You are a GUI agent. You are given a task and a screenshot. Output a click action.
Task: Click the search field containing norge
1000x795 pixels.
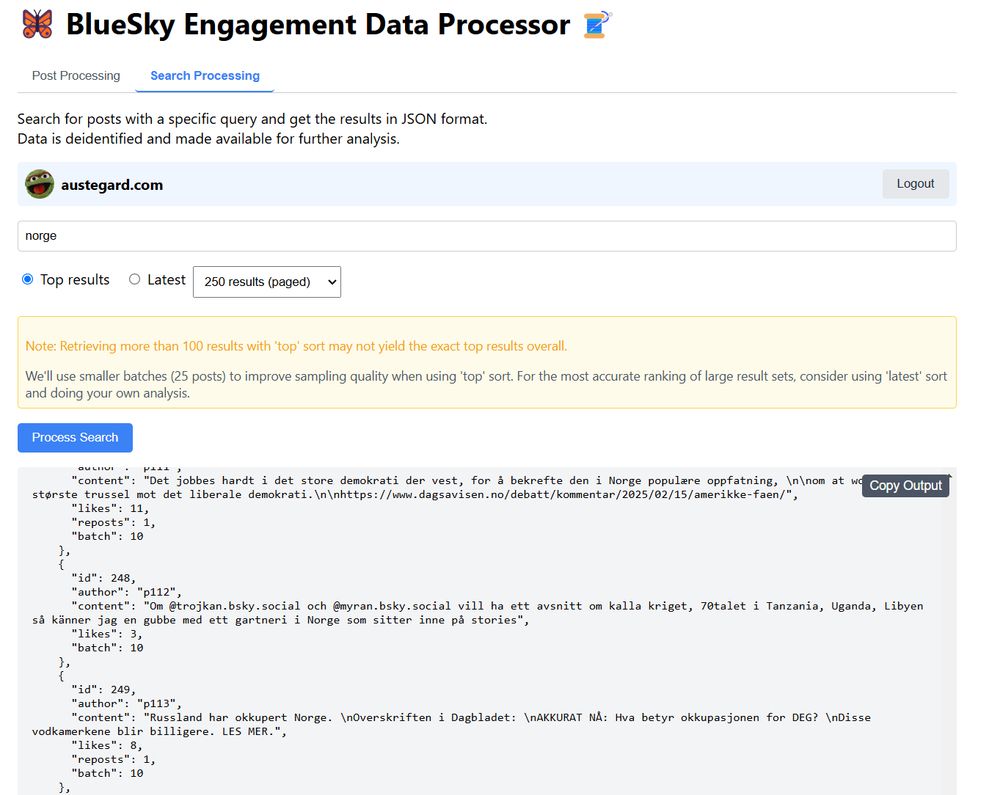coord(487,235)
